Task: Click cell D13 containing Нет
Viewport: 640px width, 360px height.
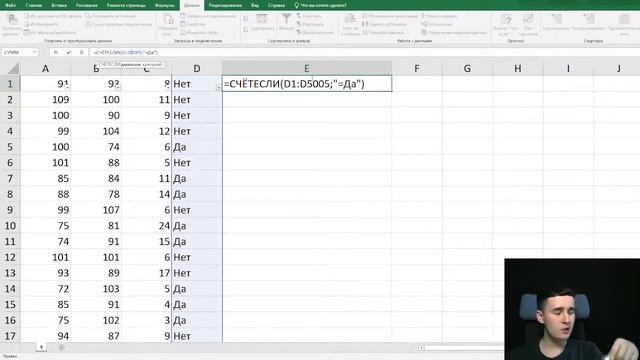Action: [x=197, y=273]
